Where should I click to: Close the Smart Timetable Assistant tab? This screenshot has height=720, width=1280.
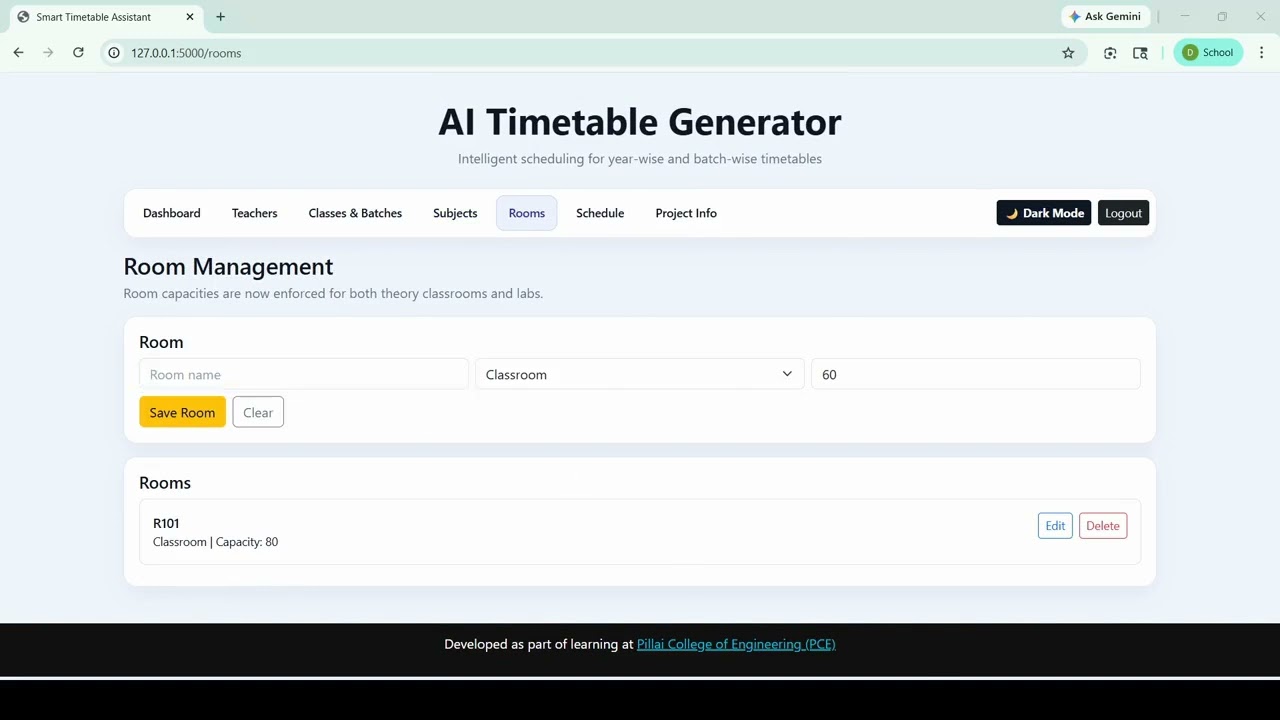coord(191,17)
